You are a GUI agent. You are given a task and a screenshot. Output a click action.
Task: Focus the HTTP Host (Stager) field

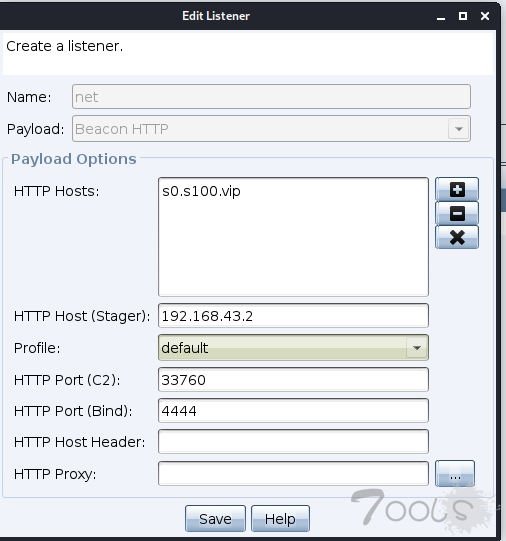click(x=293, y=316)
